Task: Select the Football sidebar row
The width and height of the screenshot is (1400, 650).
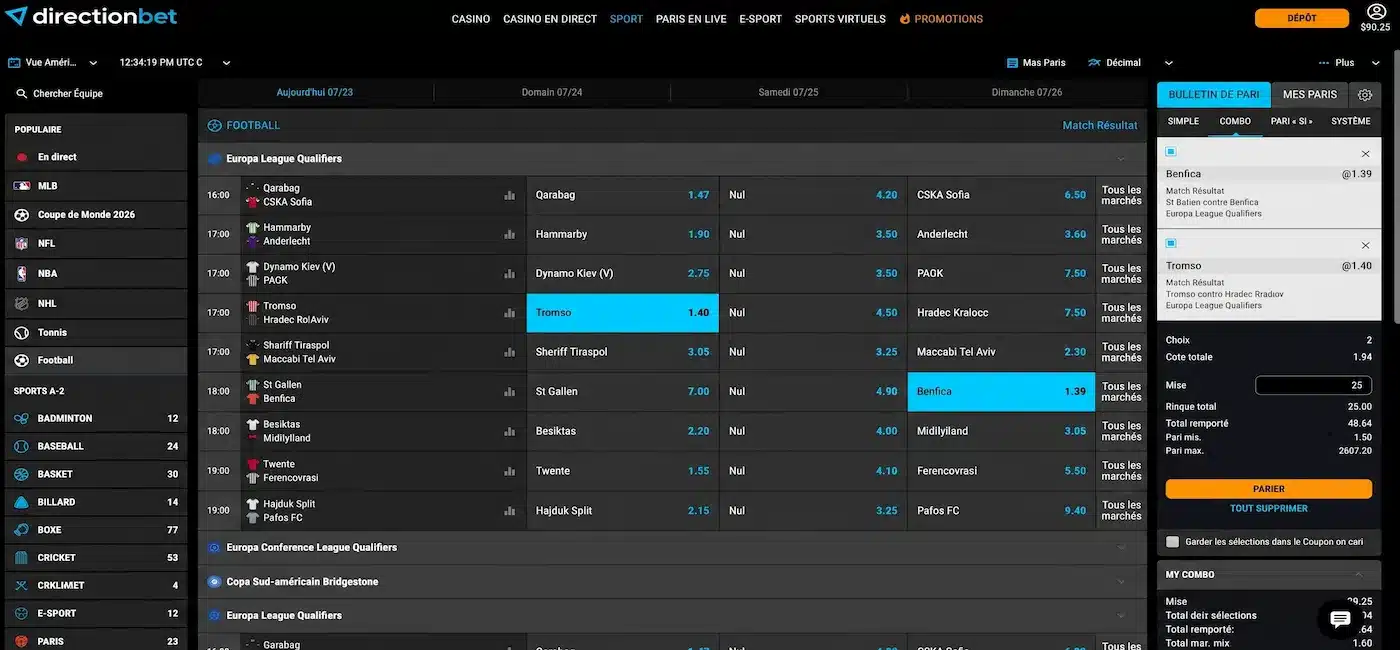Action: (x=96, y=361)
